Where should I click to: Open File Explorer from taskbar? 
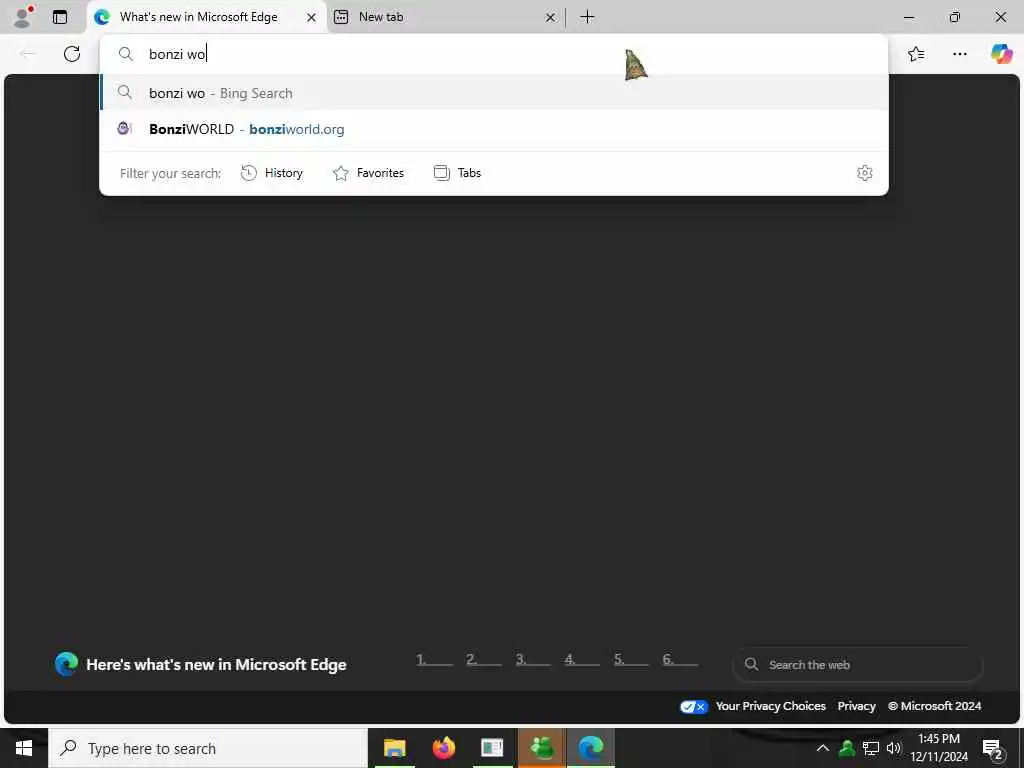(x=394, y=748)
